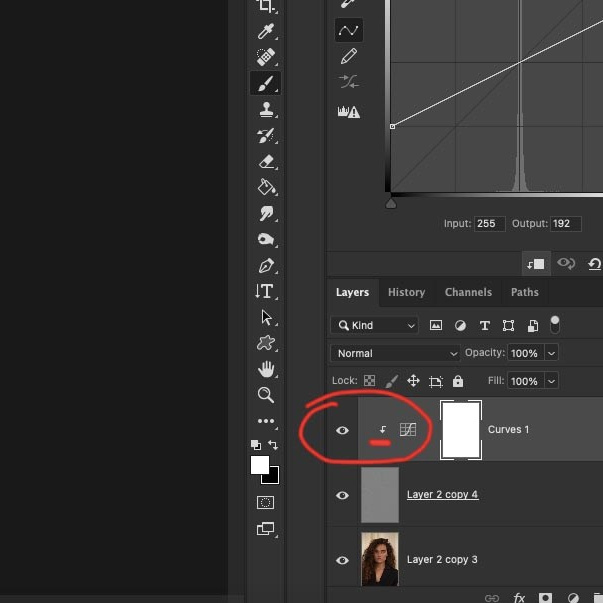The width and height of the screenshot is (603, 603).
Task: Select the Pen tool
Action: pos(266,265)
